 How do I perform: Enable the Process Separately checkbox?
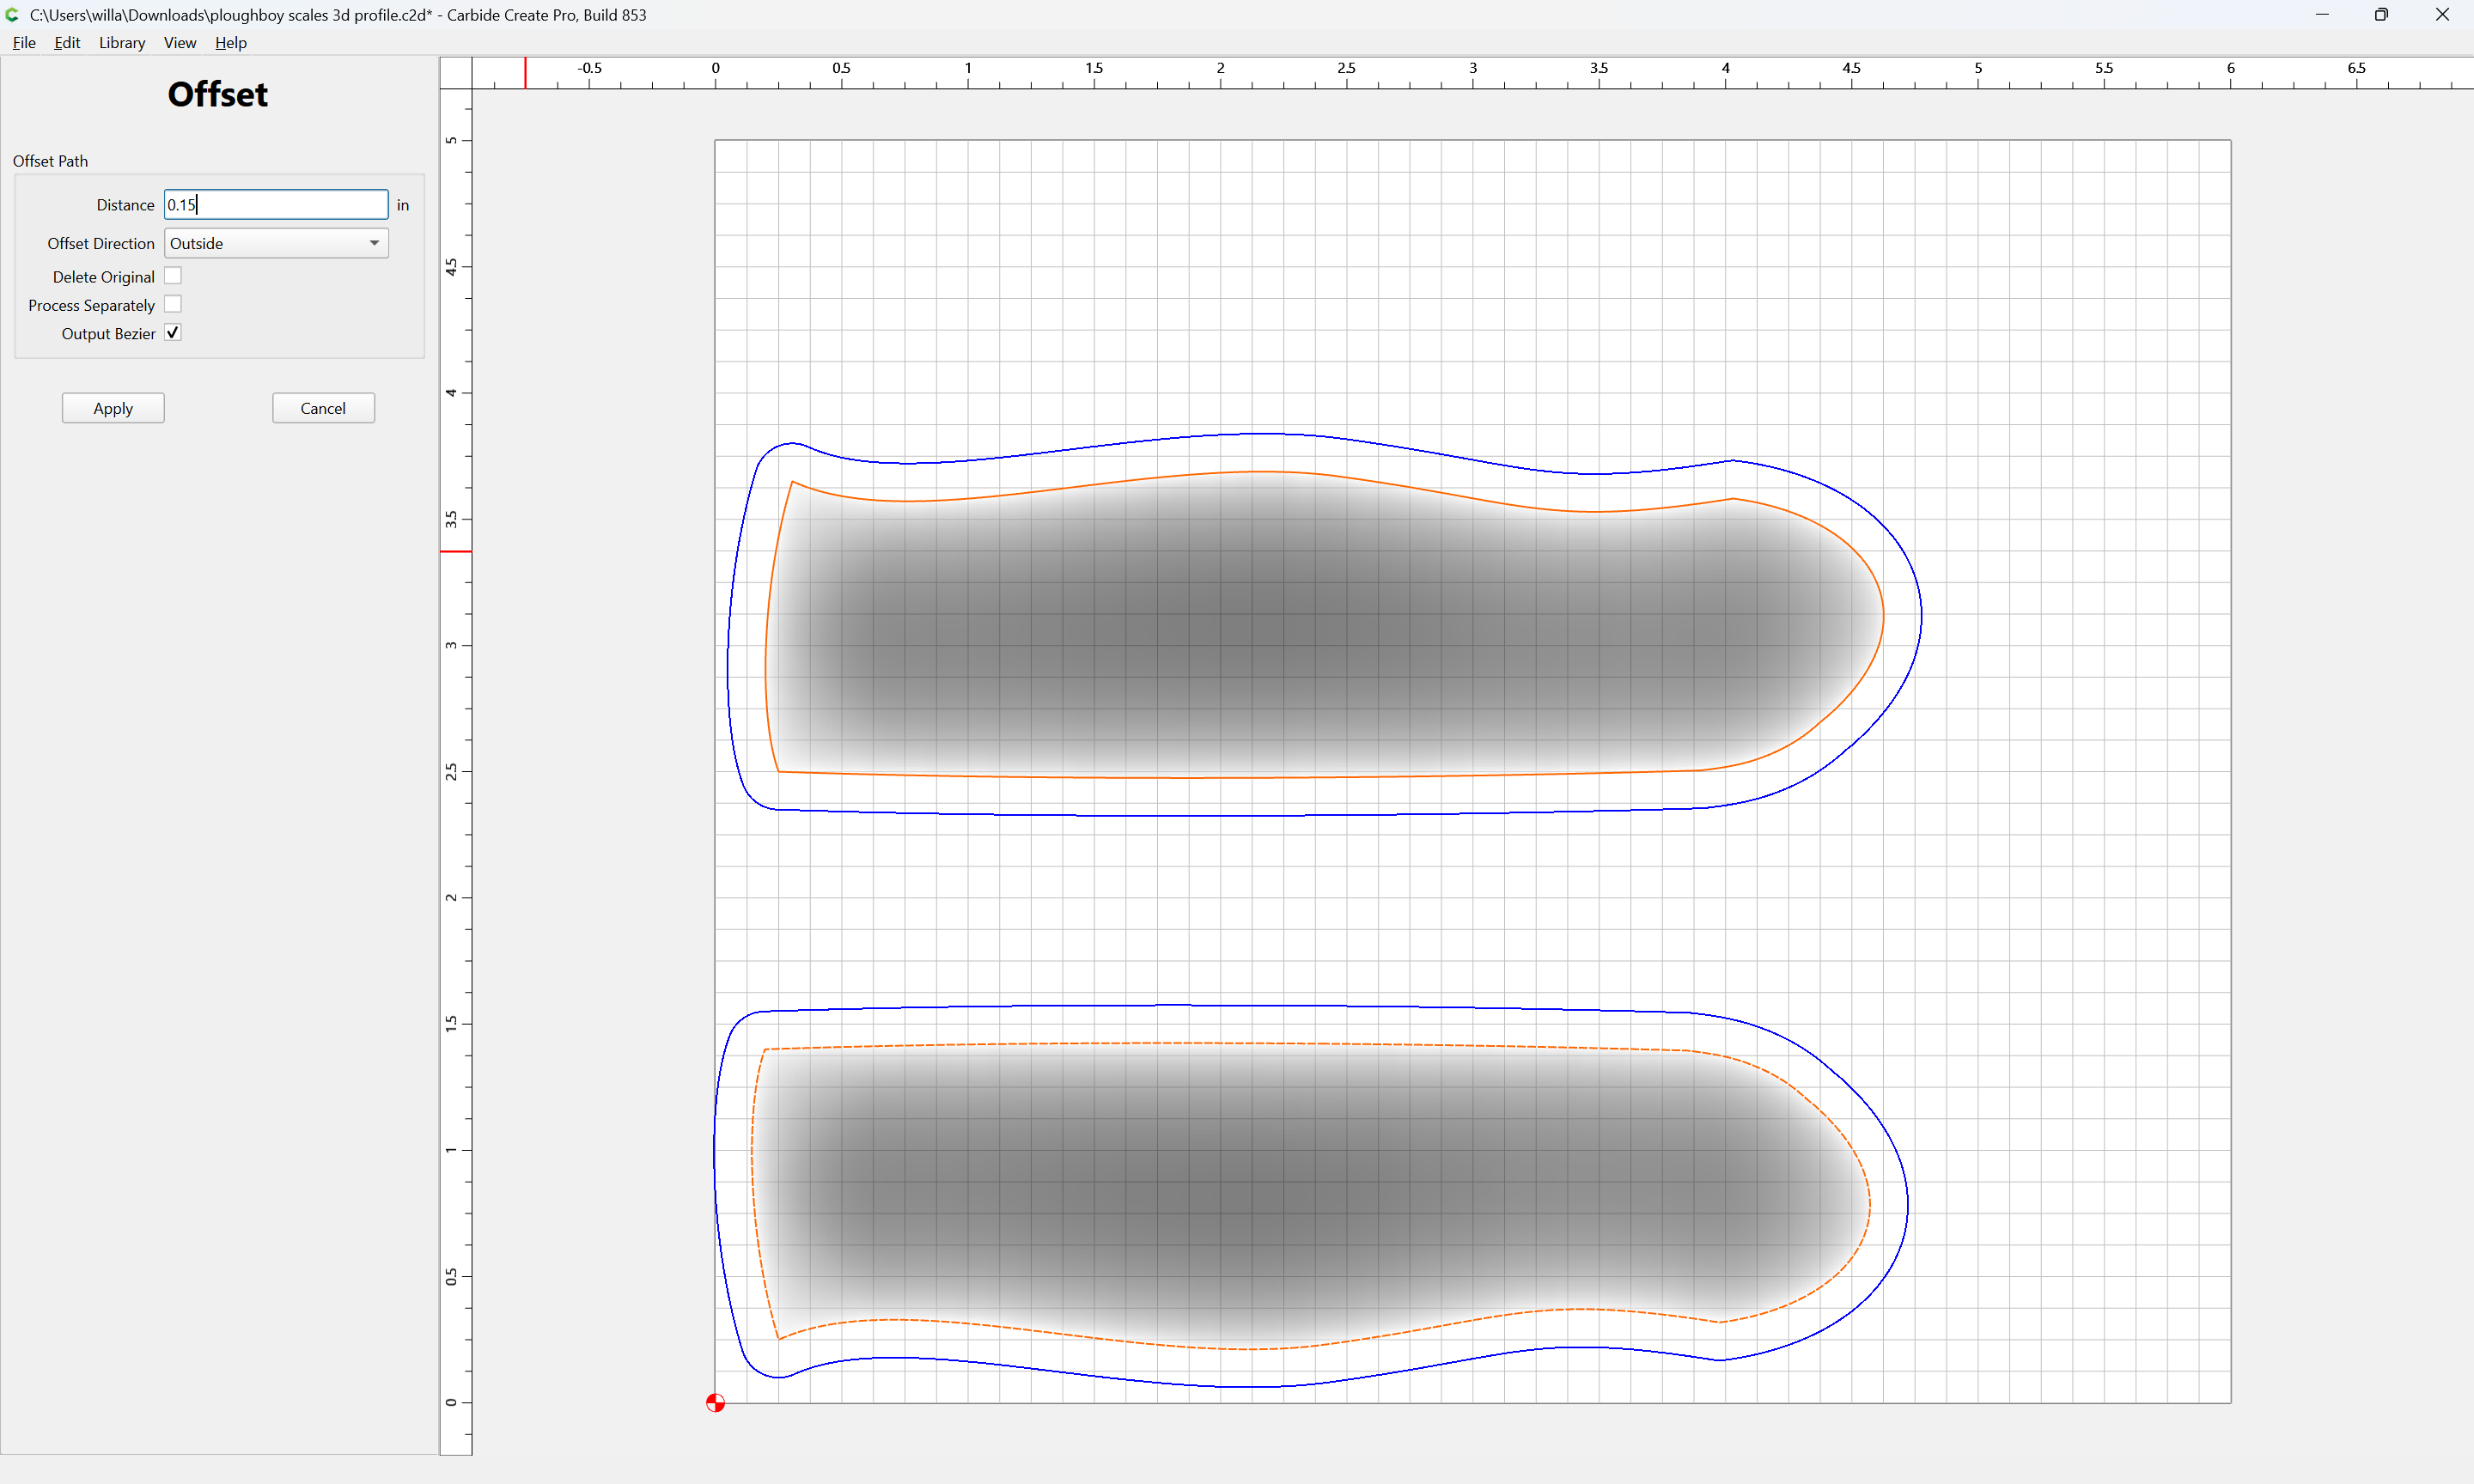point(173,304)
